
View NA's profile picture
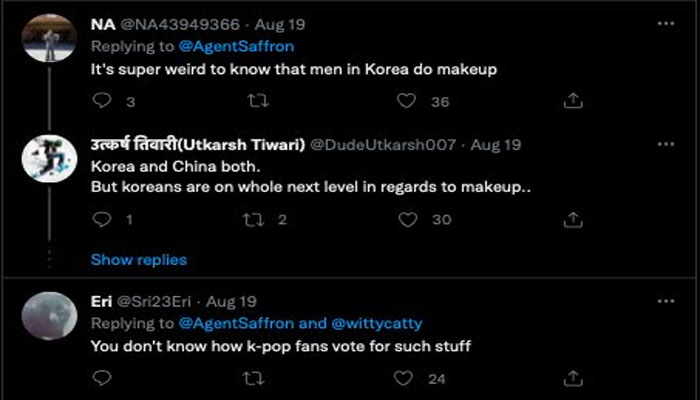coord(49,38)
